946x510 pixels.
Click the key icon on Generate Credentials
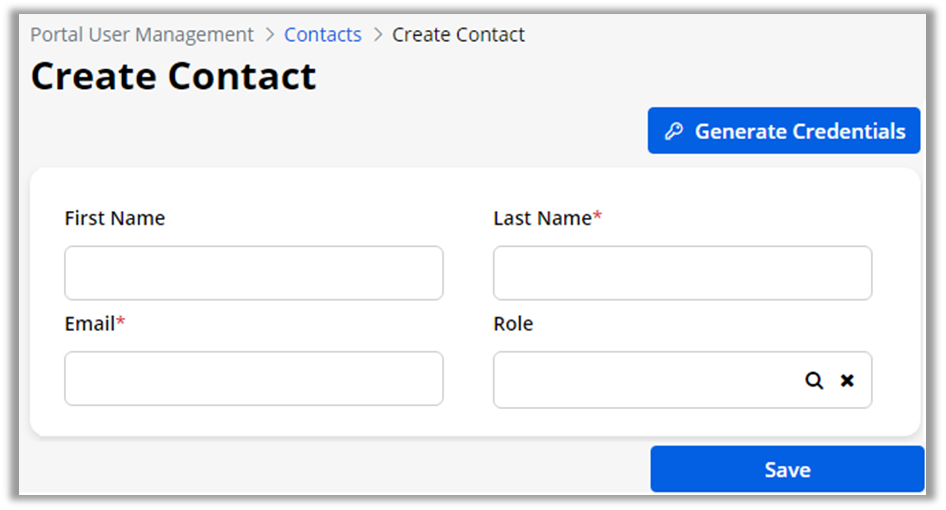(x=674, y=131)
